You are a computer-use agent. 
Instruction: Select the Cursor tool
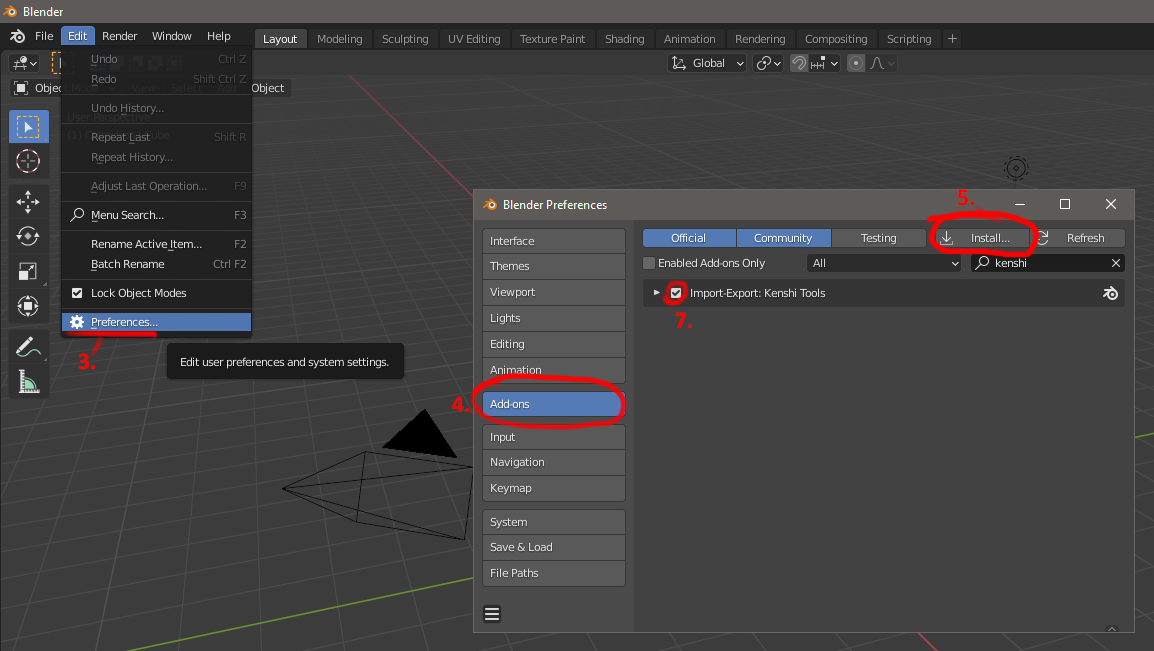(x=28, y=160)
